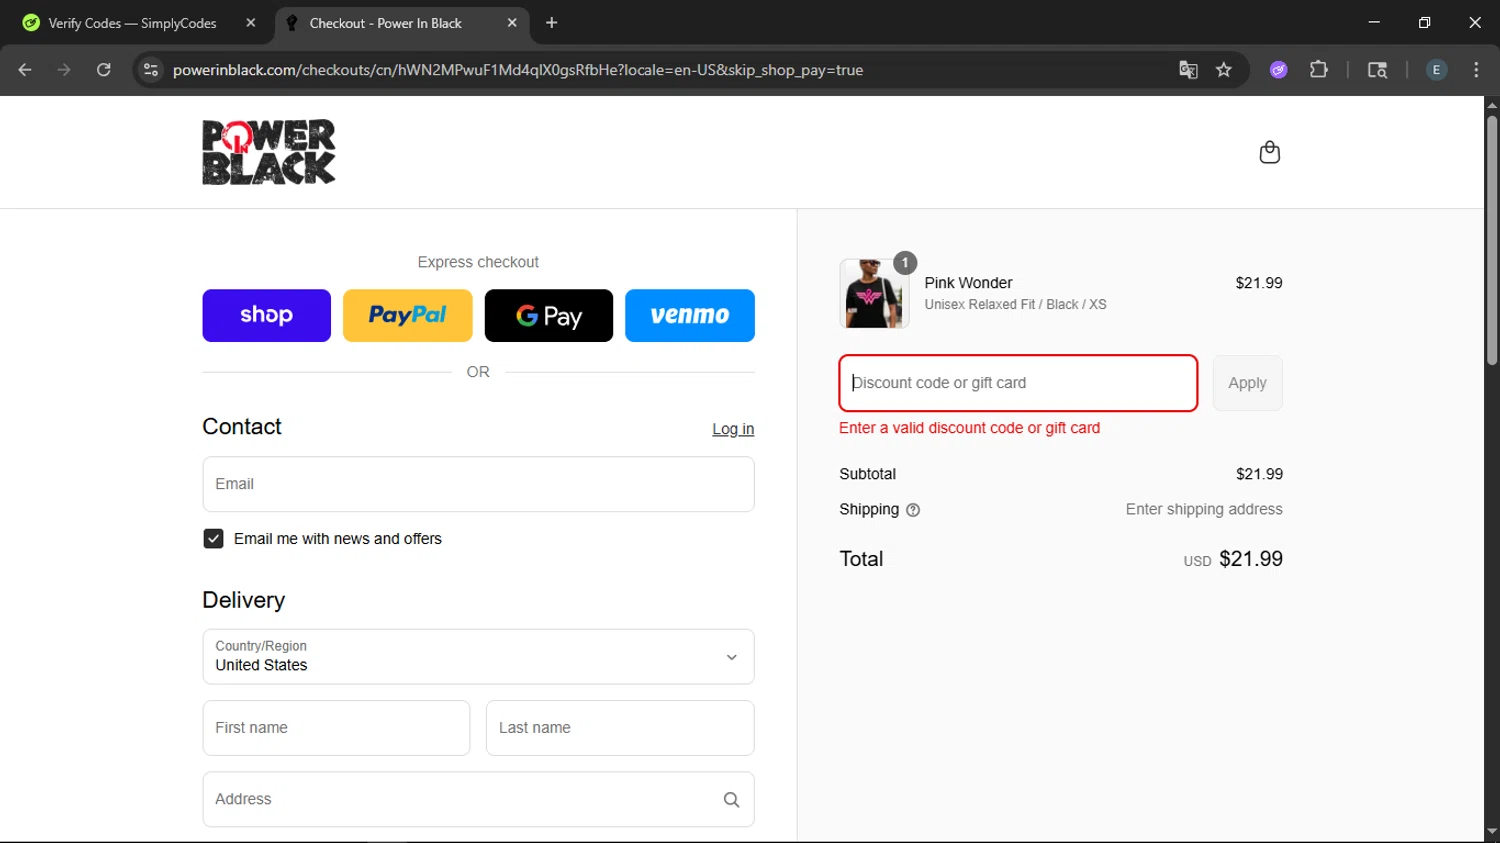Switch to the Verify Codes — SimplyCodes tab
1500x843 pixels.
pos(139,23)
